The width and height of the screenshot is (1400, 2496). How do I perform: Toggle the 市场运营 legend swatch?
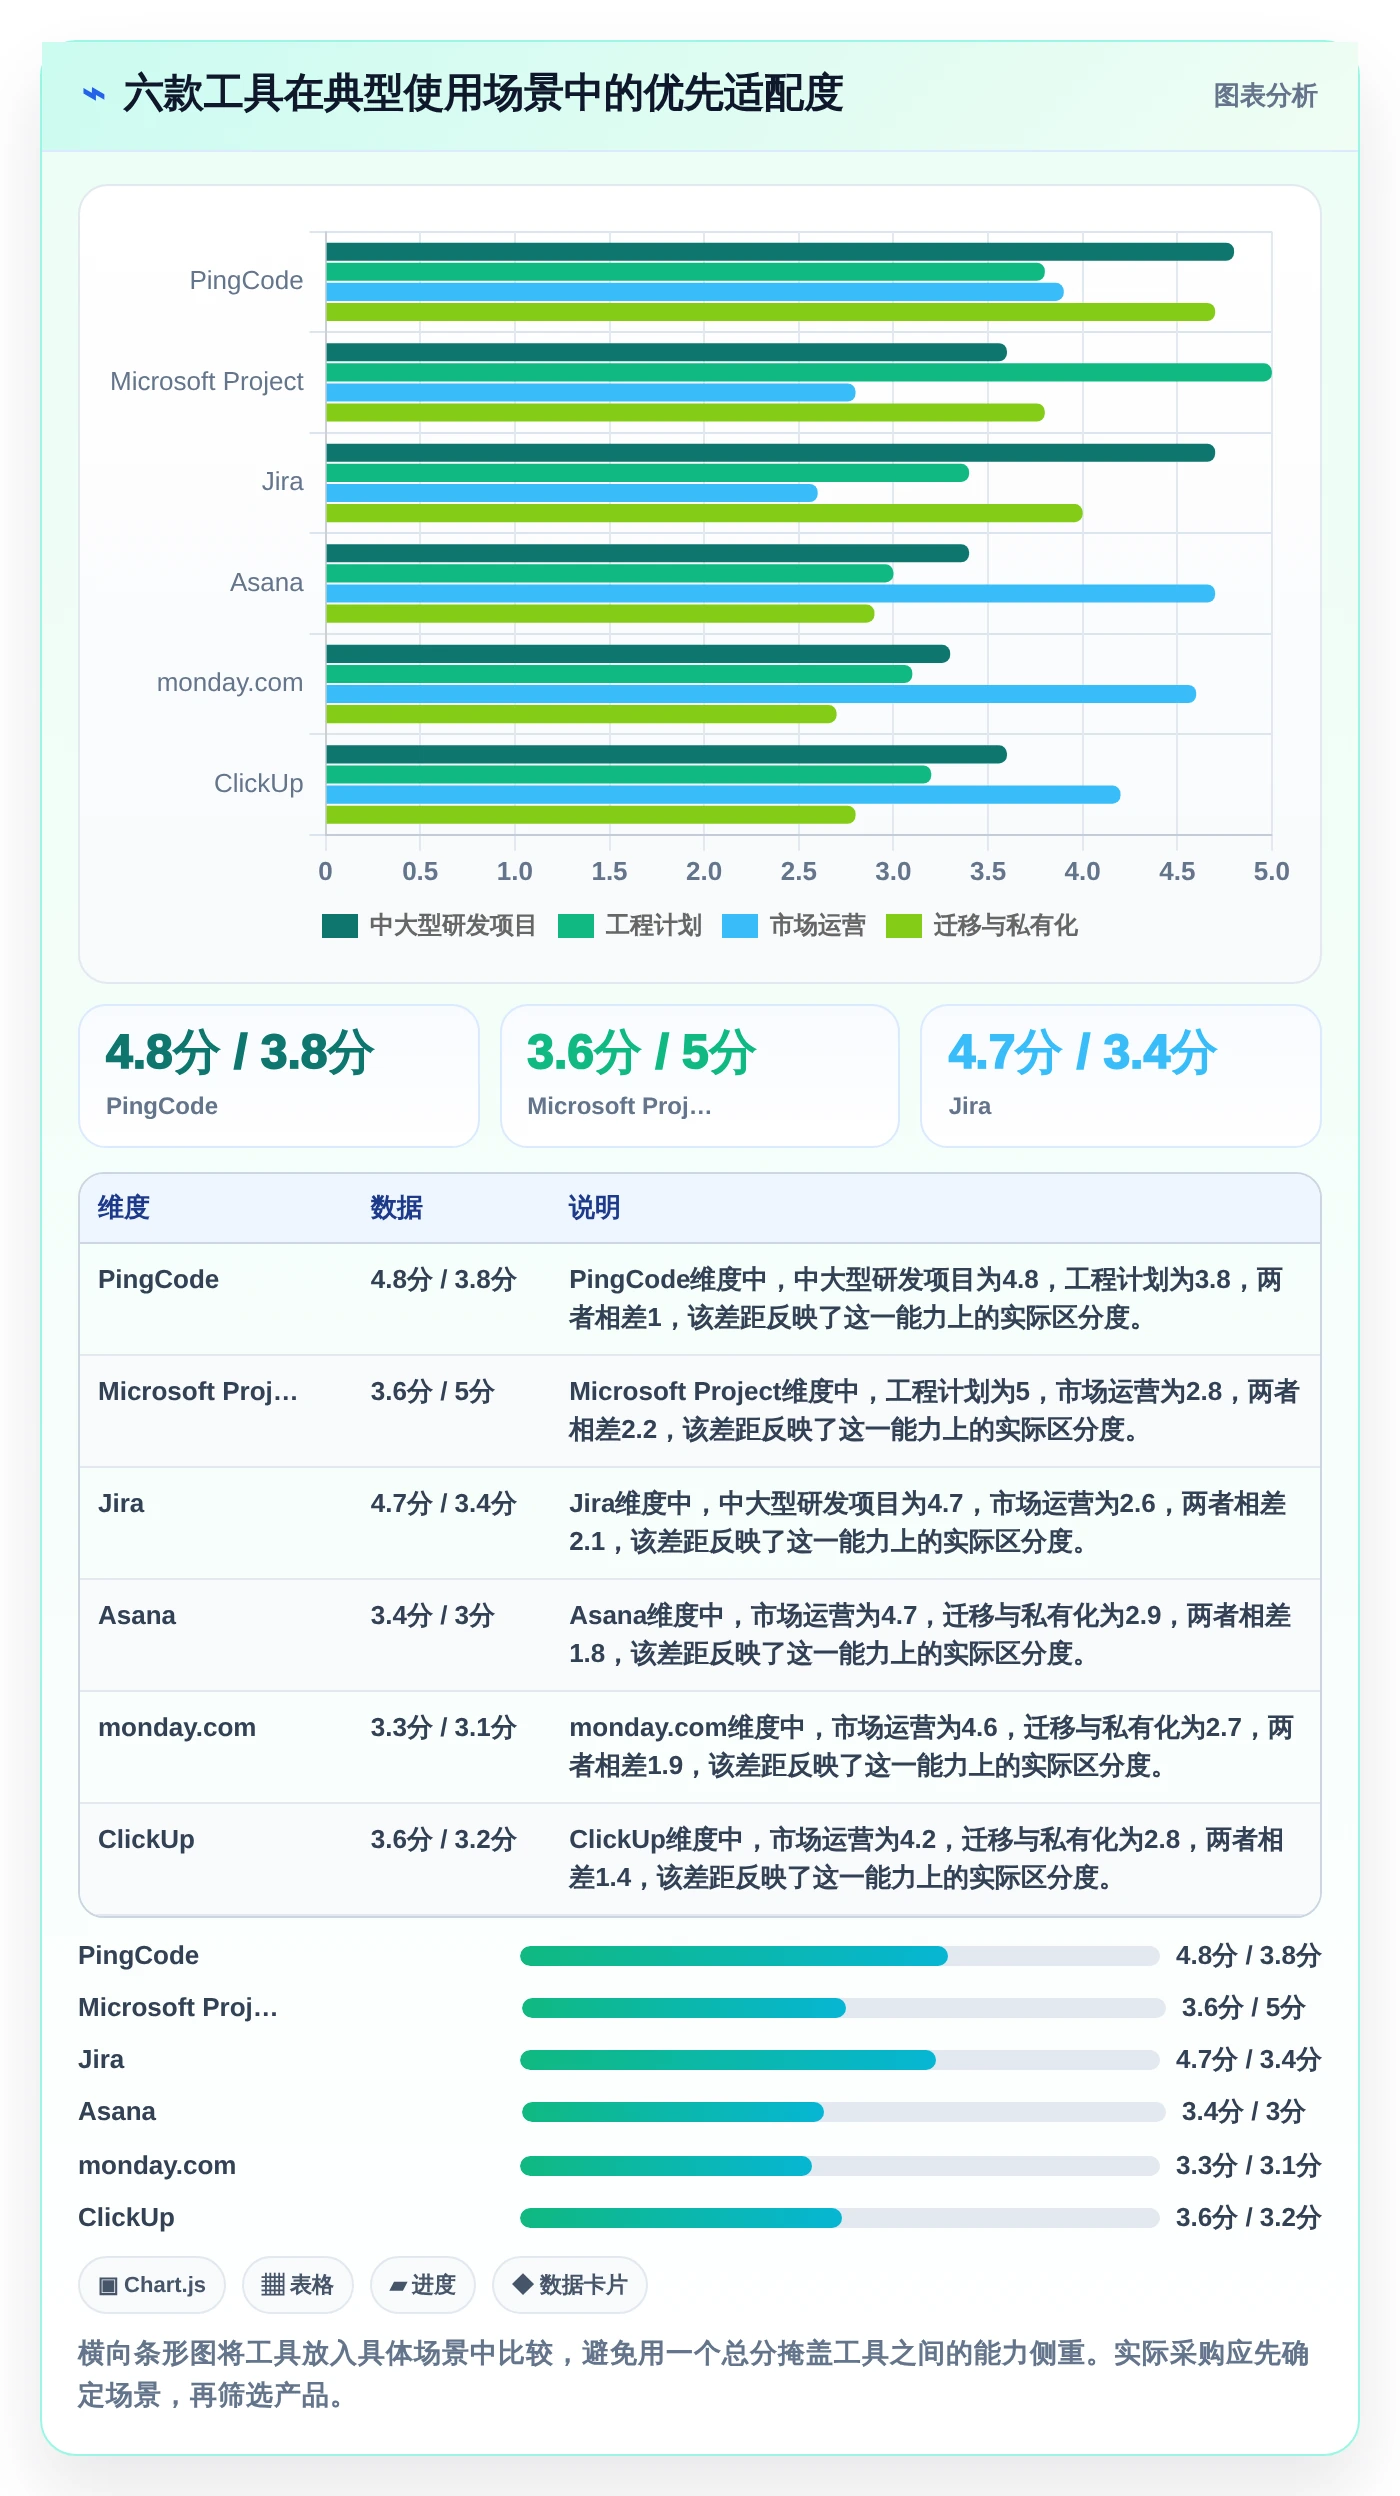(x=740, y=926)
